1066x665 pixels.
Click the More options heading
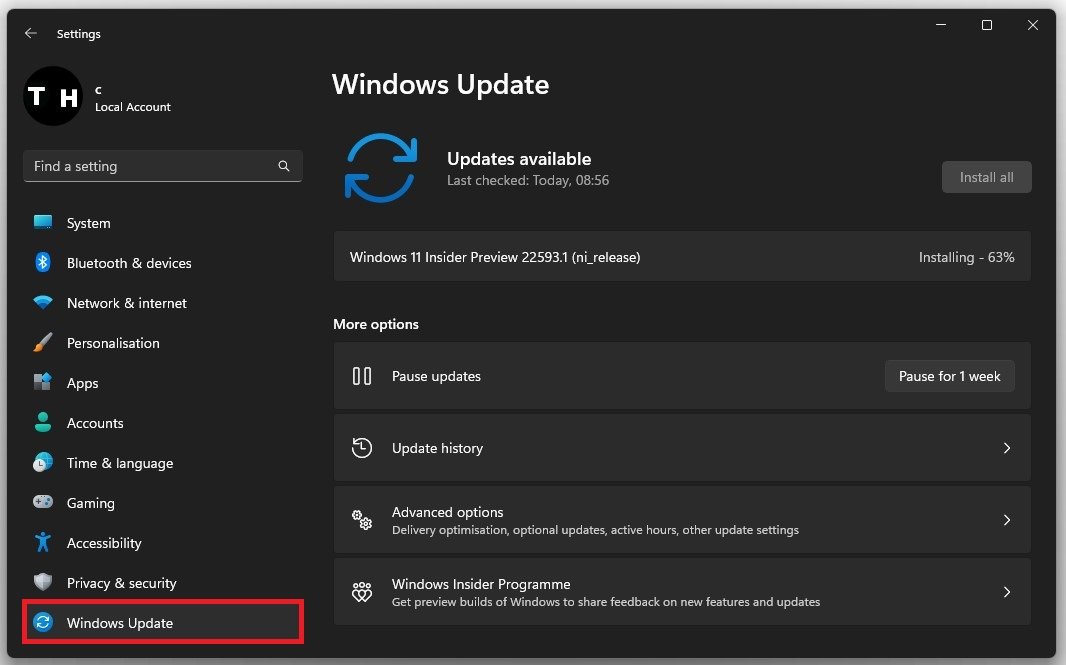[376, 324]
